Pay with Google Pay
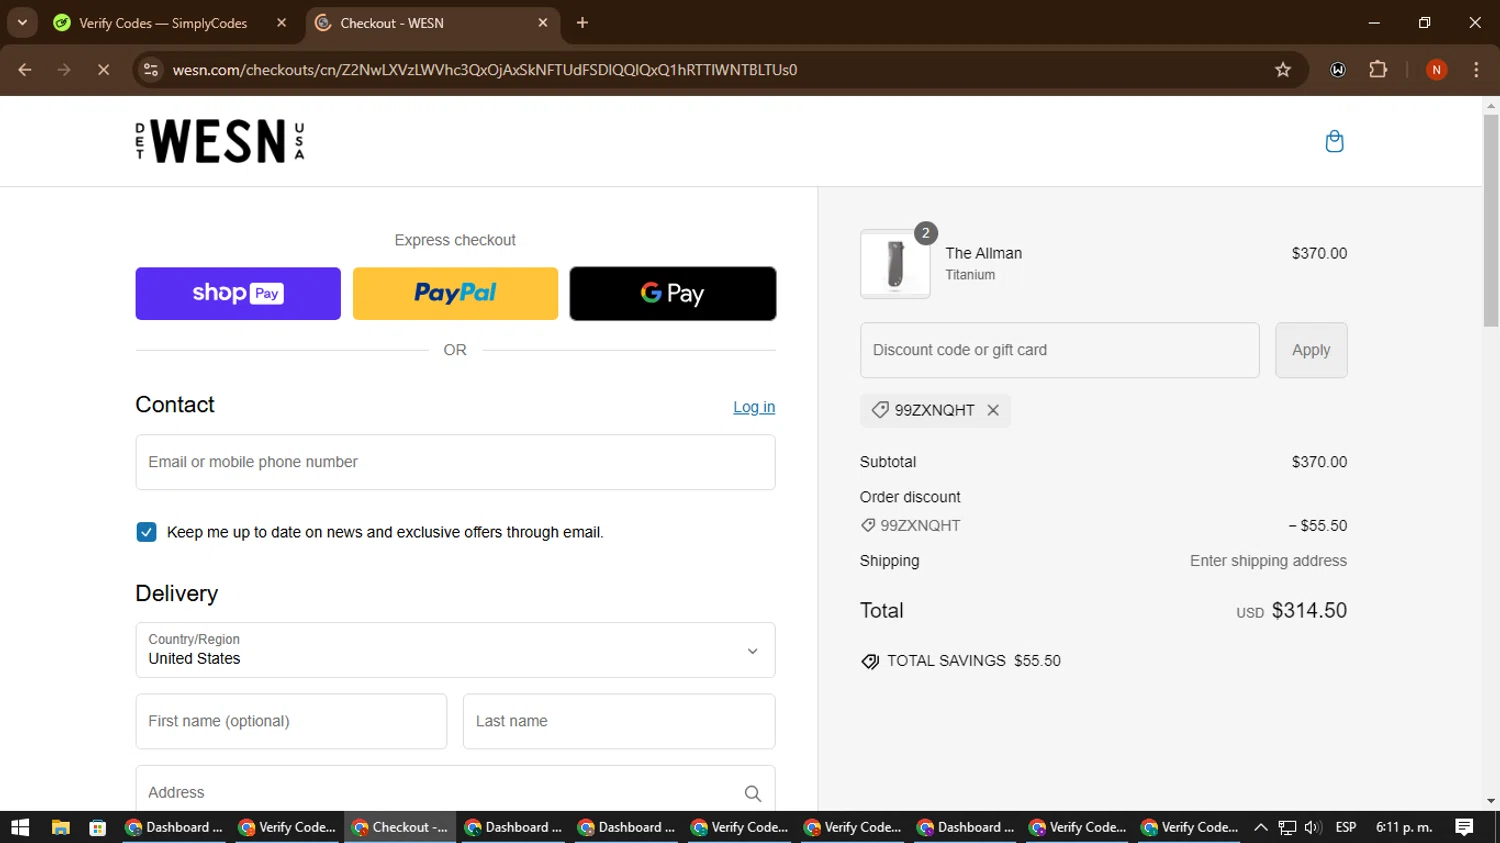 click(673, 293)
